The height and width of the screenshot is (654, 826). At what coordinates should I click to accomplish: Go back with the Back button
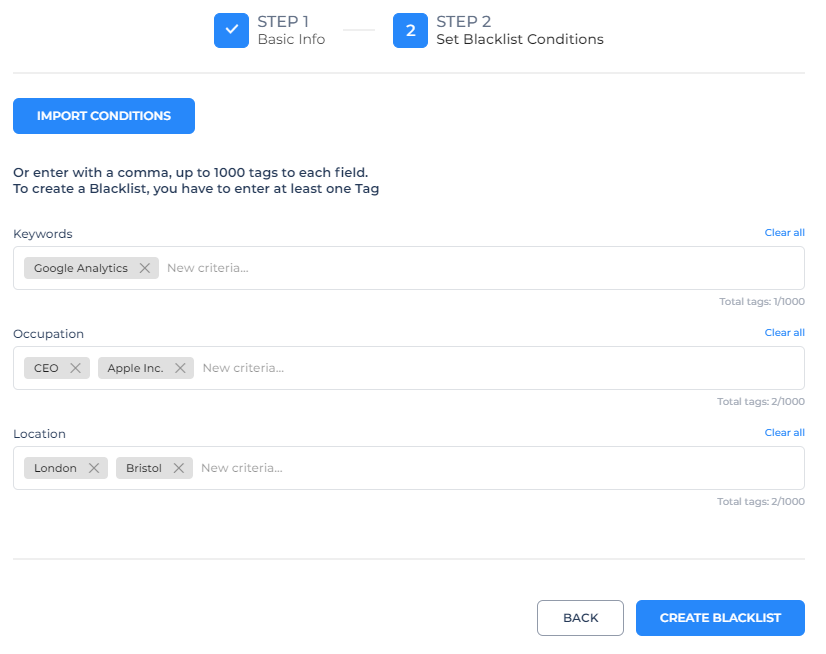[580, 618]
